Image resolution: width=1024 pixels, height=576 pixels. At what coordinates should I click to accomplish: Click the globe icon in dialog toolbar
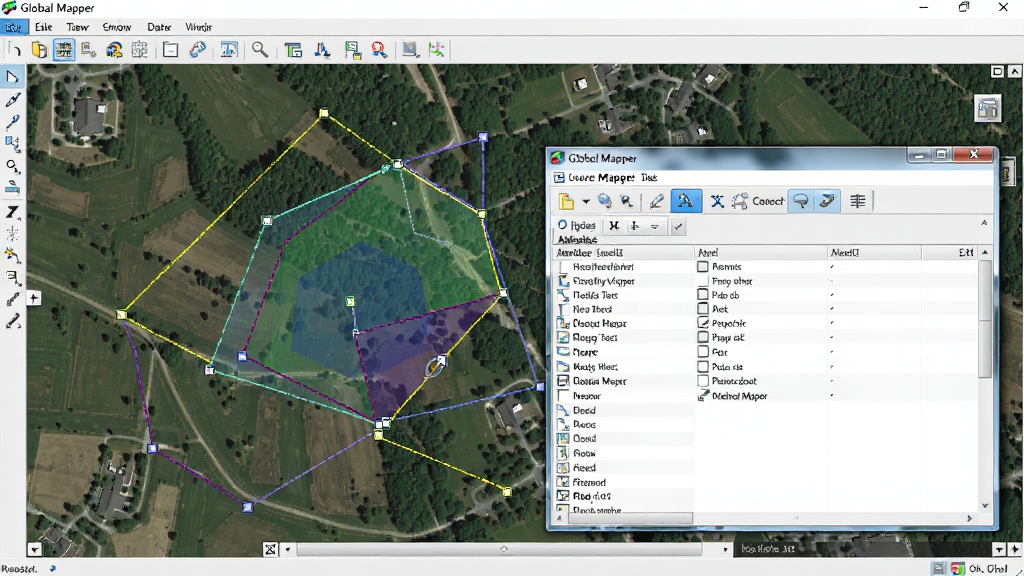click(605, 201)
